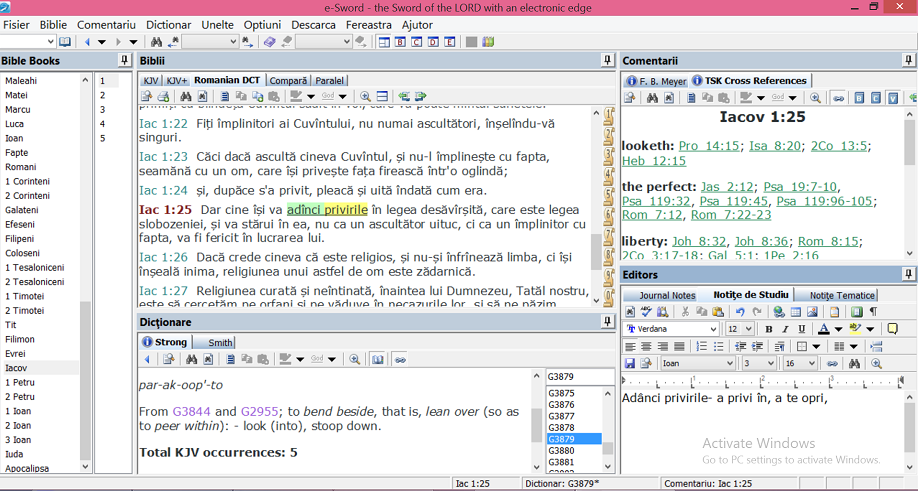Toggle Underline formatting in the Editors toolbar
The image size is (918, 491).
point(800,329)
